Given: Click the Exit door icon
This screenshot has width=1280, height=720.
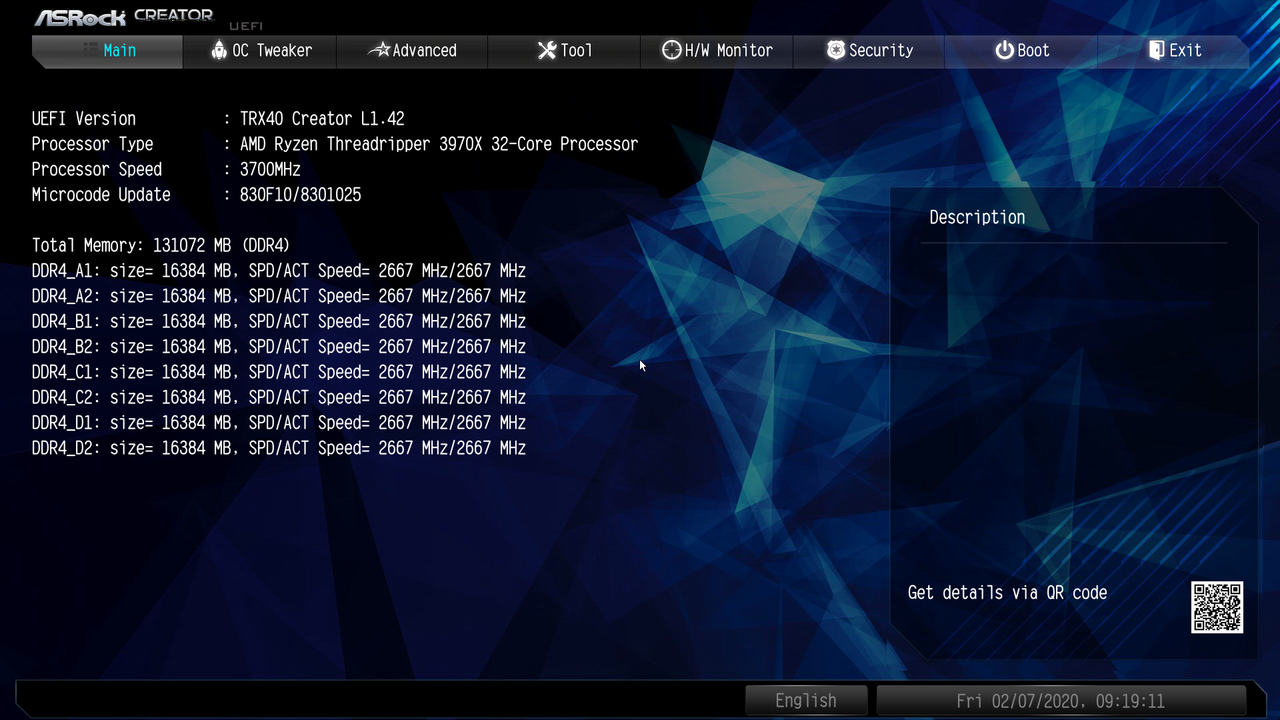Looking at the screenshot, I should [x=1157, y=50].
